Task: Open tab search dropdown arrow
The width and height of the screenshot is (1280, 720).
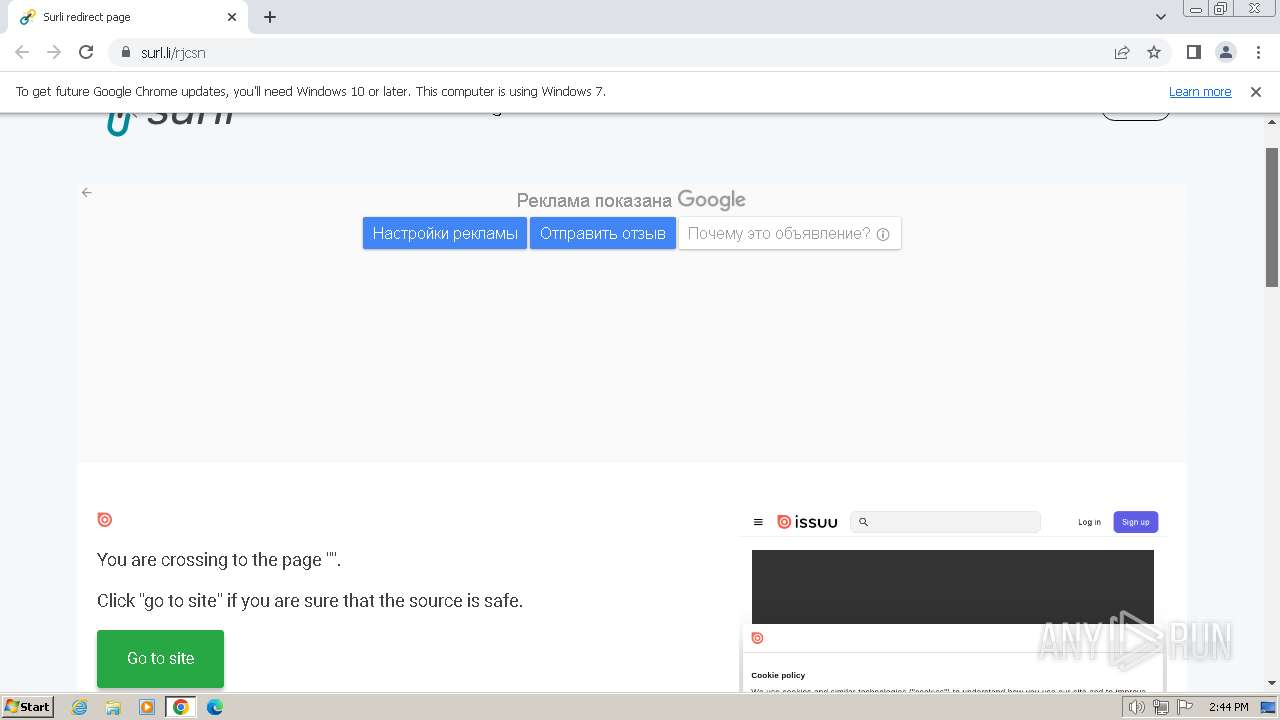Action: (1160, 17)
